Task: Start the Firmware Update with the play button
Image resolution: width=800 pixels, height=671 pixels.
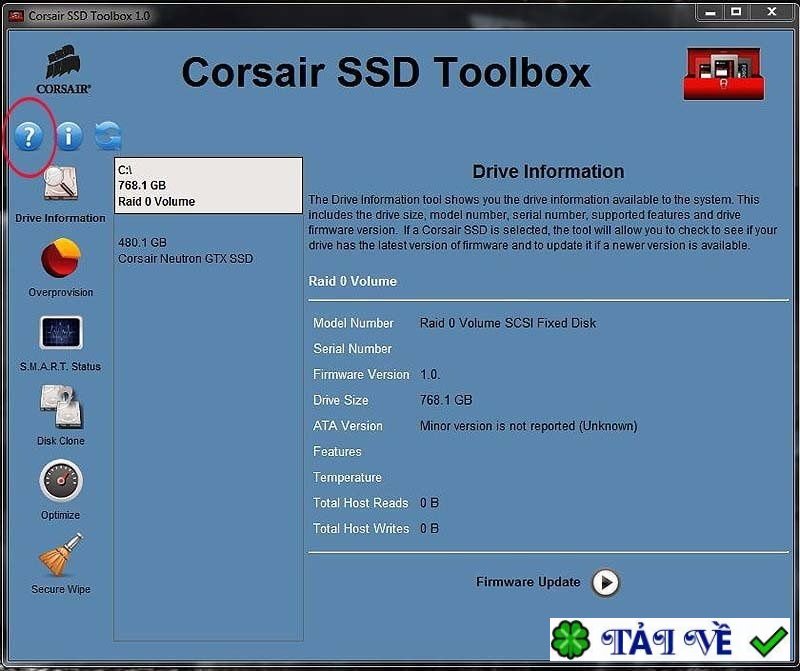Action: click(606, 583)
